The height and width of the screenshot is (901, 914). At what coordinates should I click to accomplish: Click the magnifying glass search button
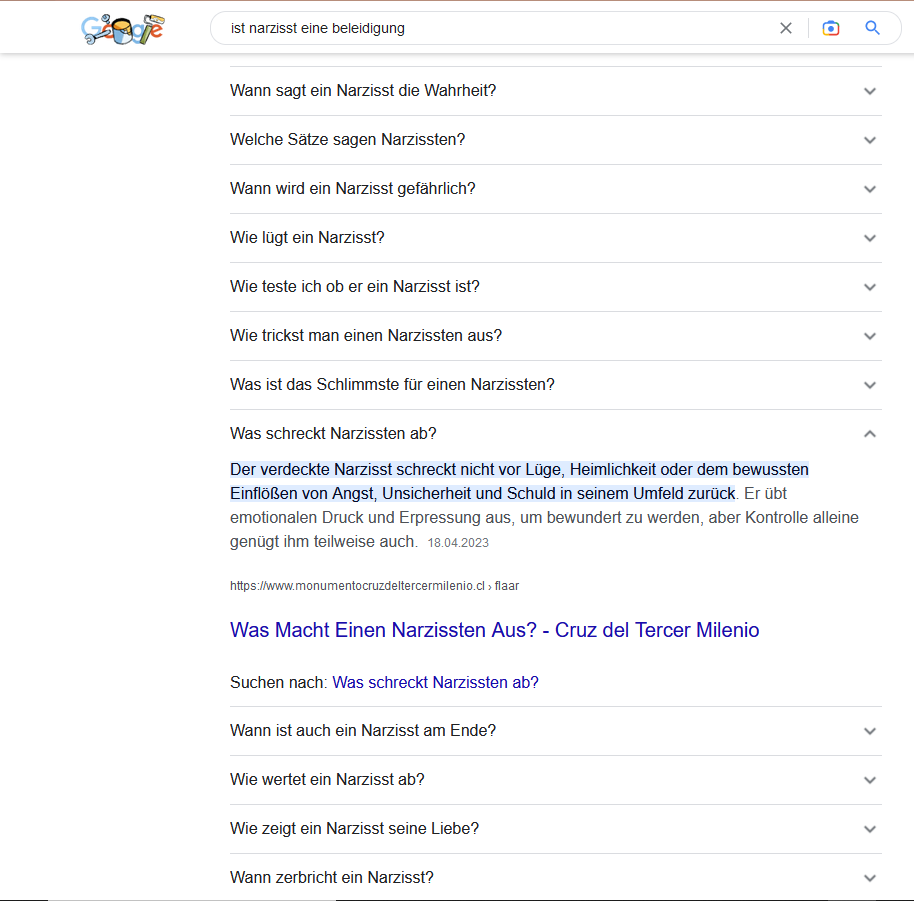coord(872,28)
